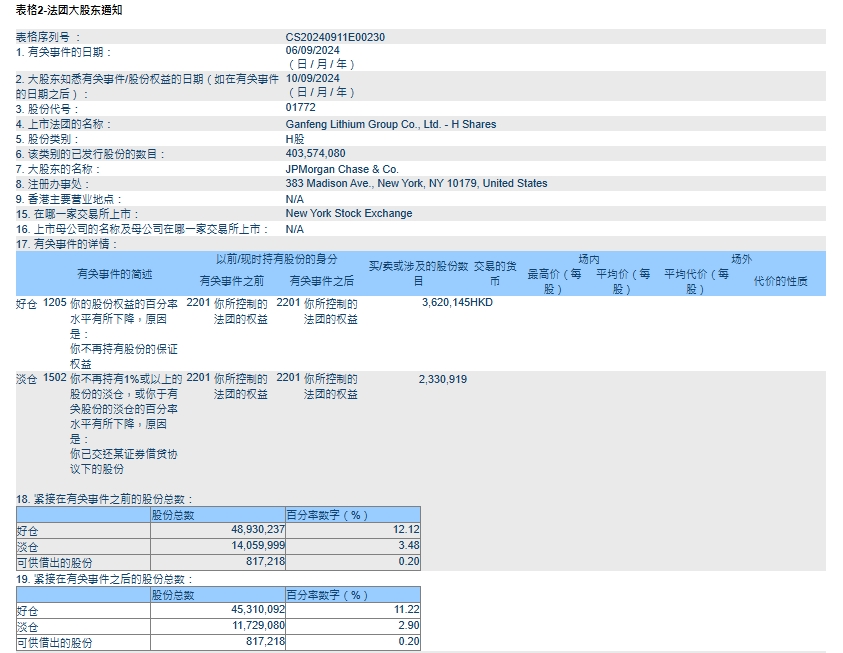Click label 1. 有关事件的日期

(x=63, y=52)
